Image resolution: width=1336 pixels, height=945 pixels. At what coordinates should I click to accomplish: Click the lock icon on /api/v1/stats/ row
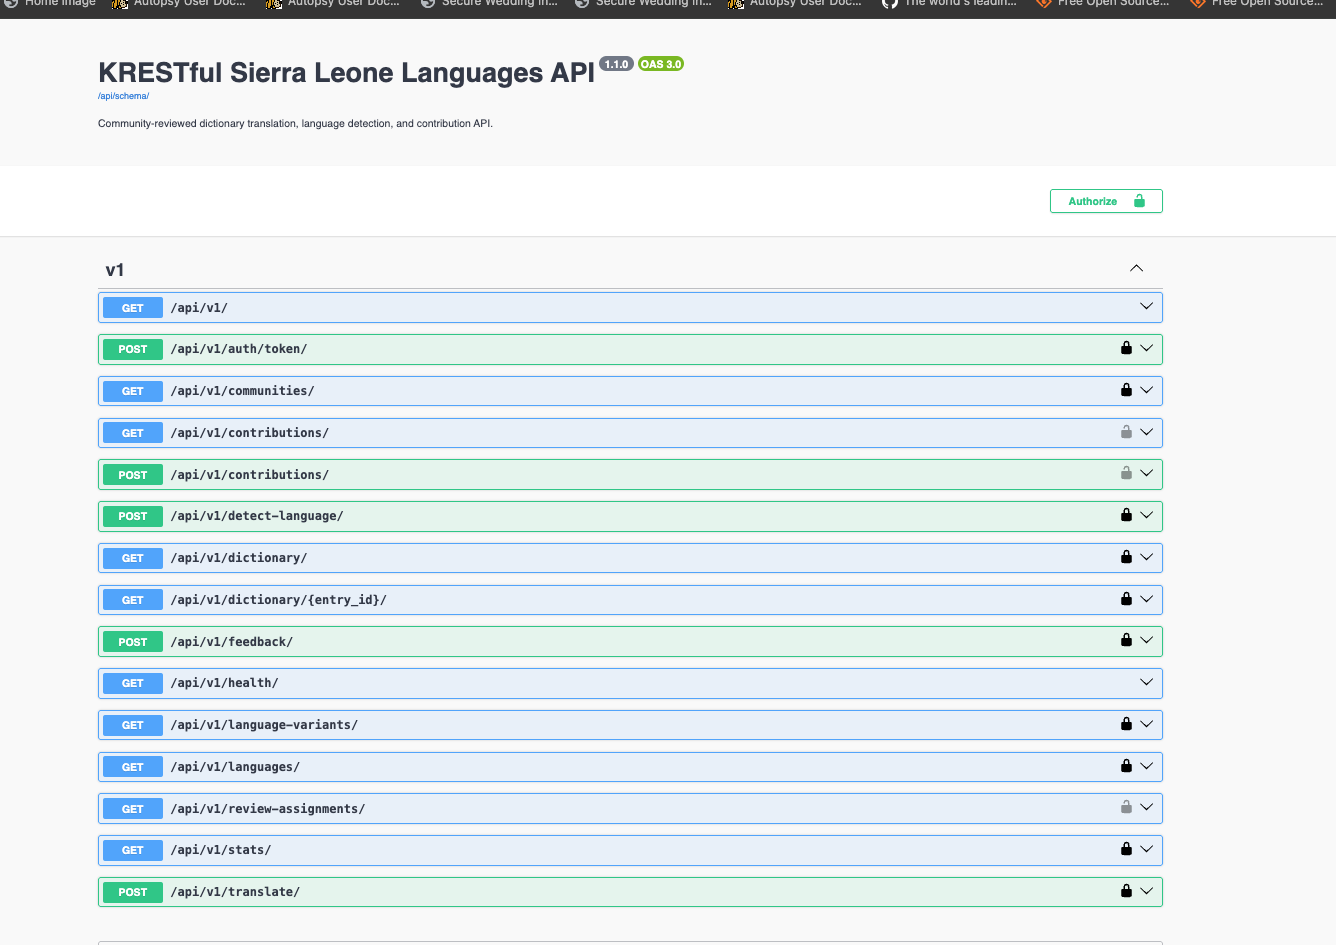[1126, 849]
